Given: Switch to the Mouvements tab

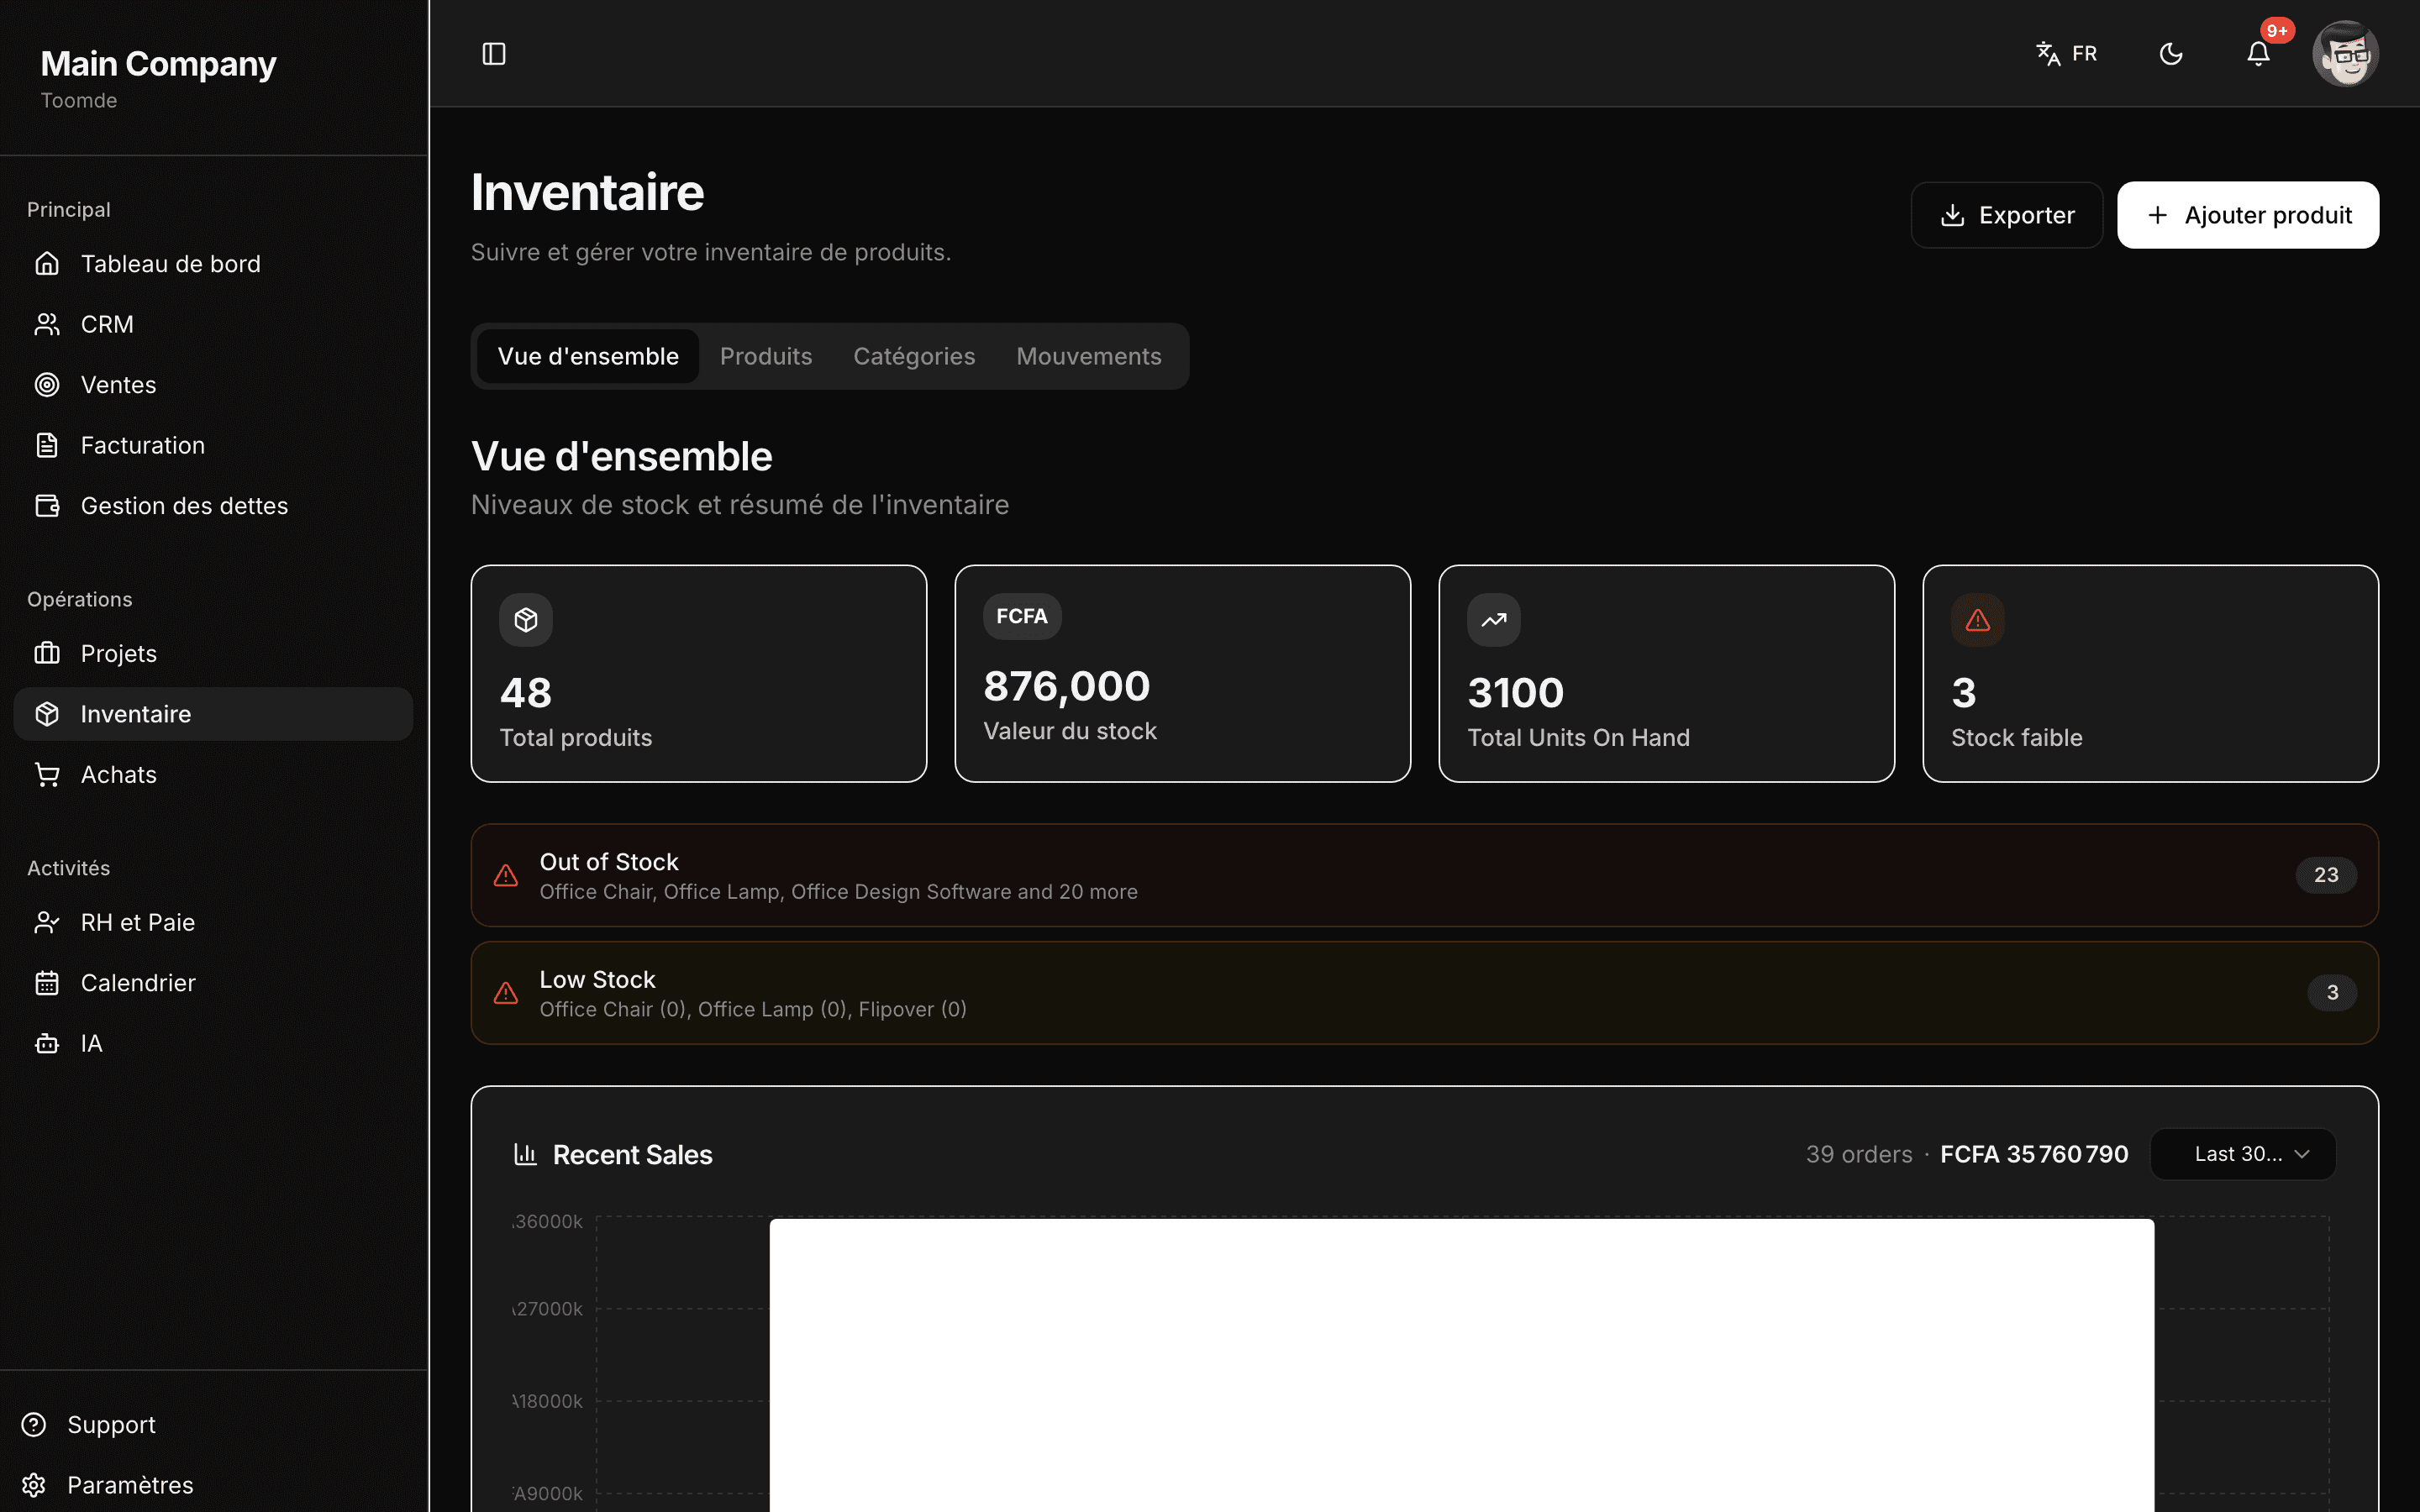Looking at the screenshot, I should [1089, 356].
